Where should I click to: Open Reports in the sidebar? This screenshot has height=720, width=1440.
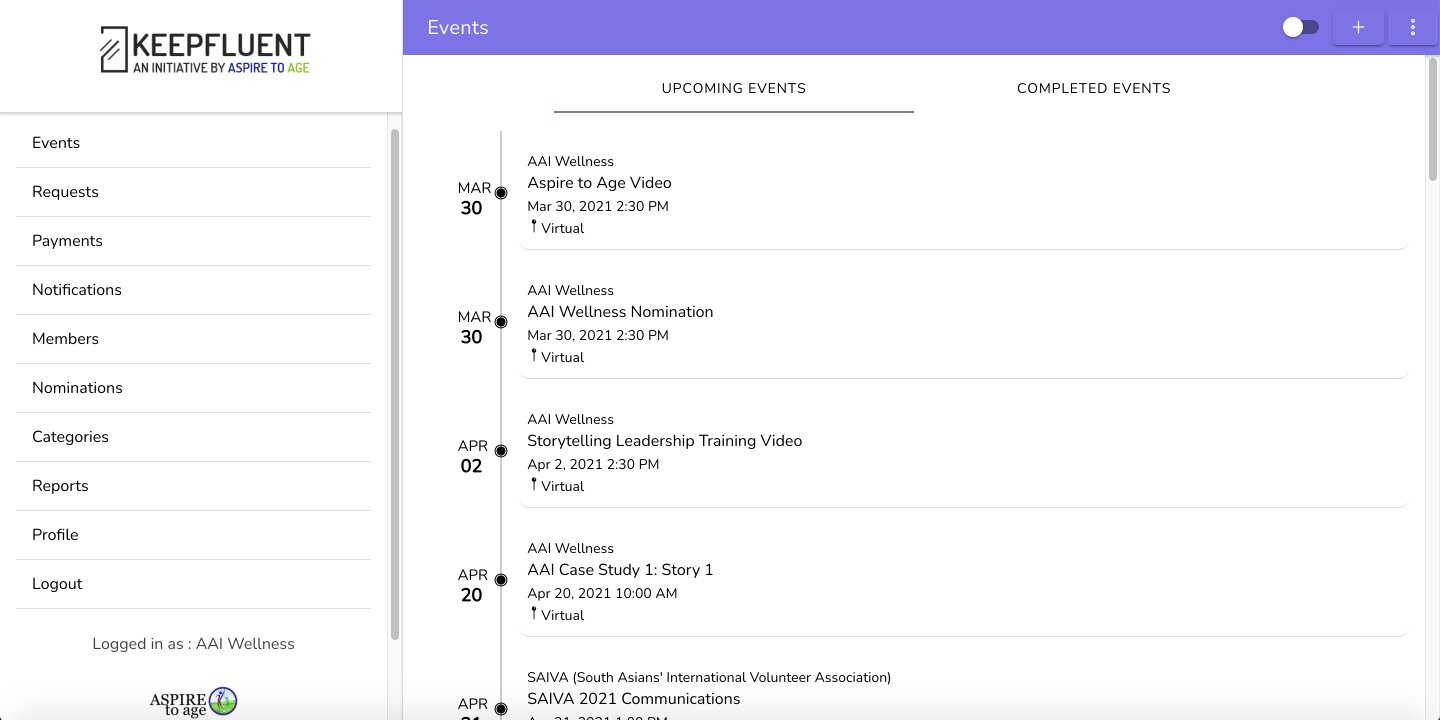[193, 486]
